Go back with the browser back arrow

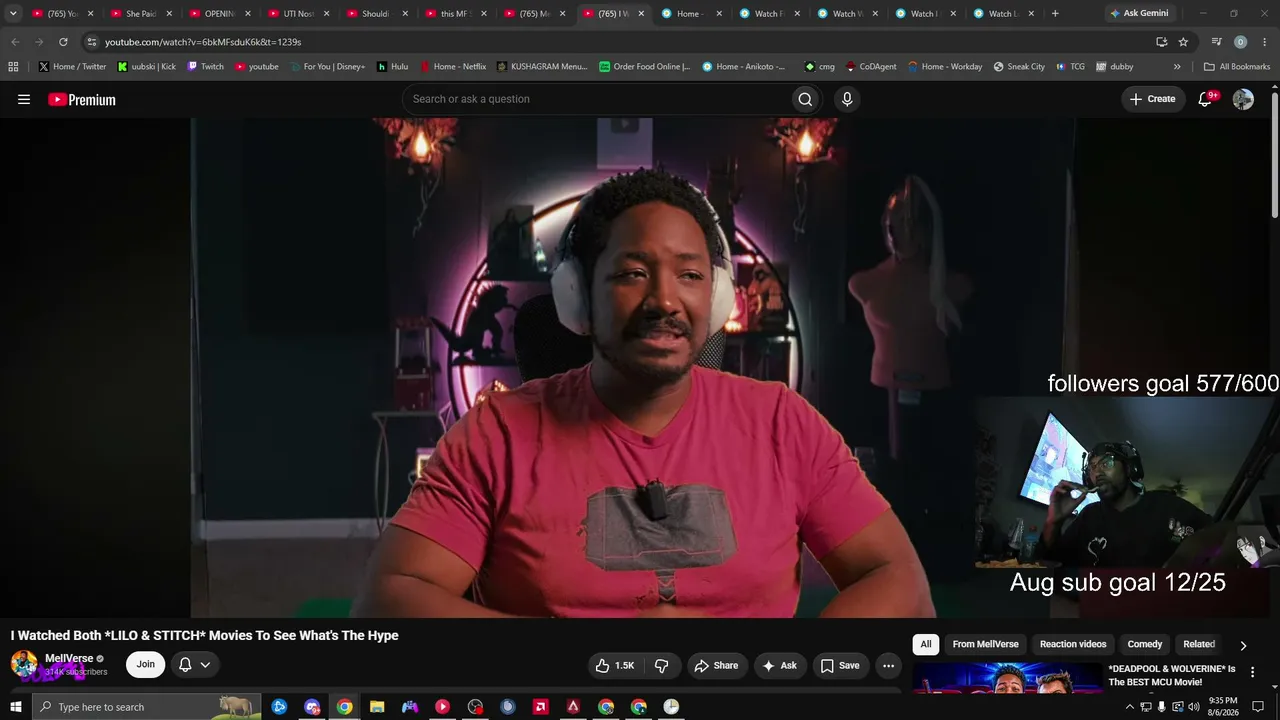pyautogui.click(x=15, y=42)
